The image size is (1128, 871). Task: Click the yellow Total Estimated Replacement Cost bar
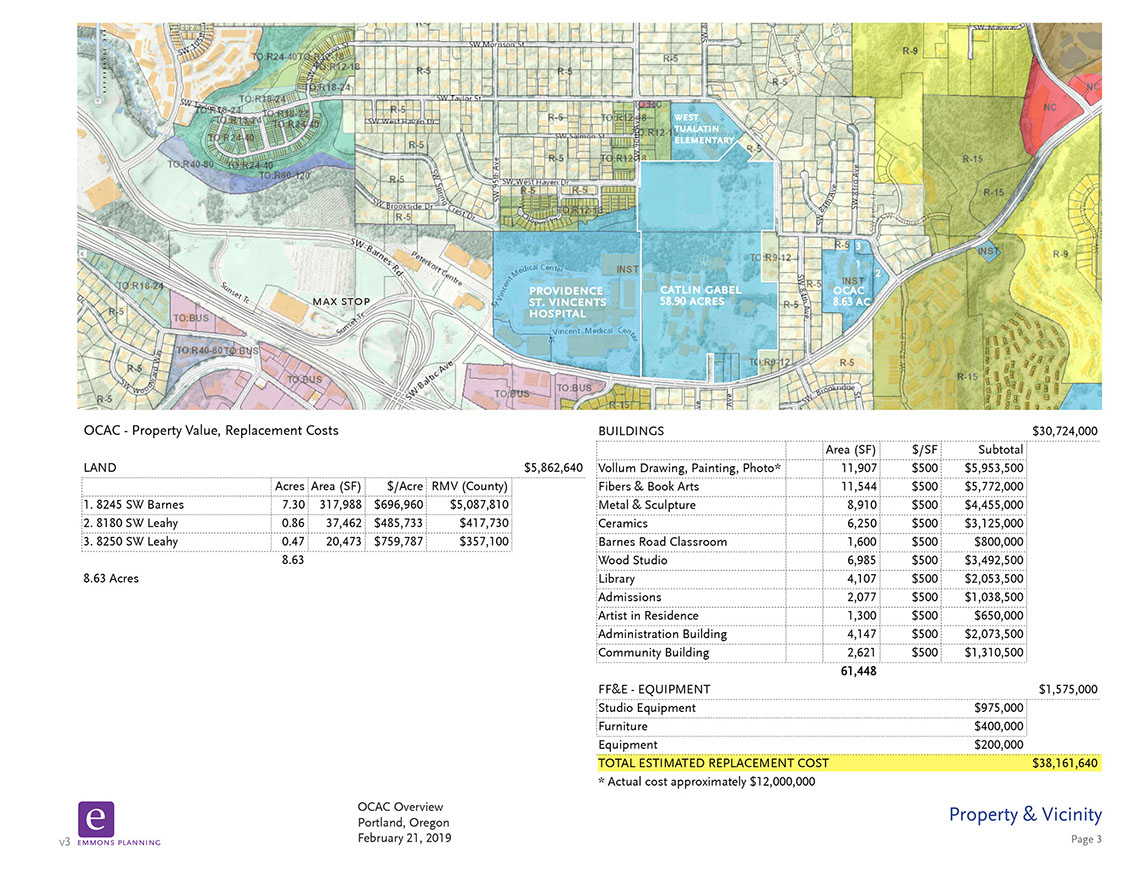848,763
